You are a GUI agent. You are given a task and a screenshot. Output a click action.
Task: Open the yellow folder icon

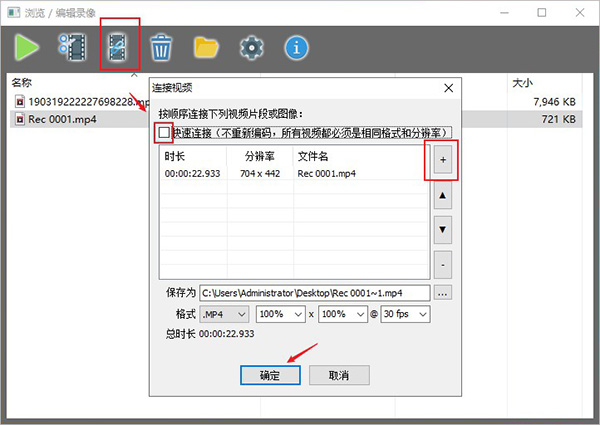(x=207, y=47)
